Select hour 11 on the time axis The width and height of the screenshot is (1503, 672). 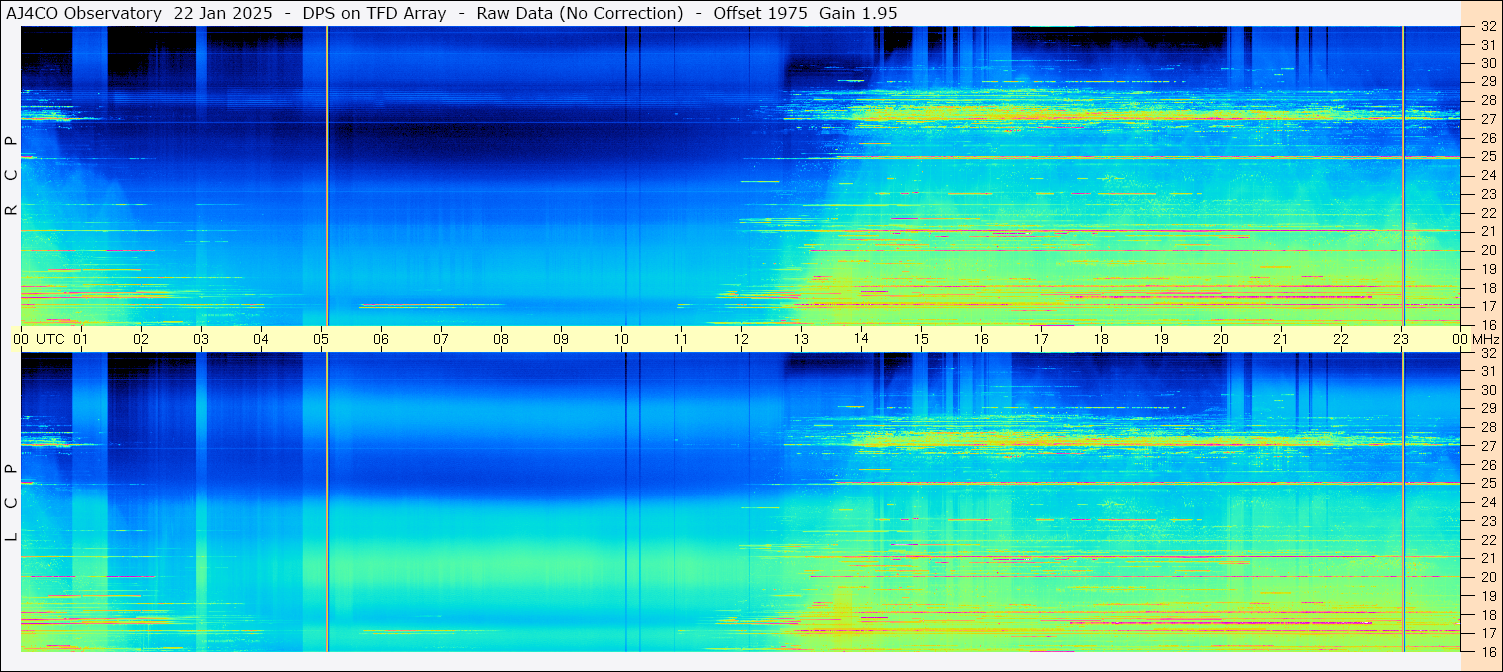point(681,339)
